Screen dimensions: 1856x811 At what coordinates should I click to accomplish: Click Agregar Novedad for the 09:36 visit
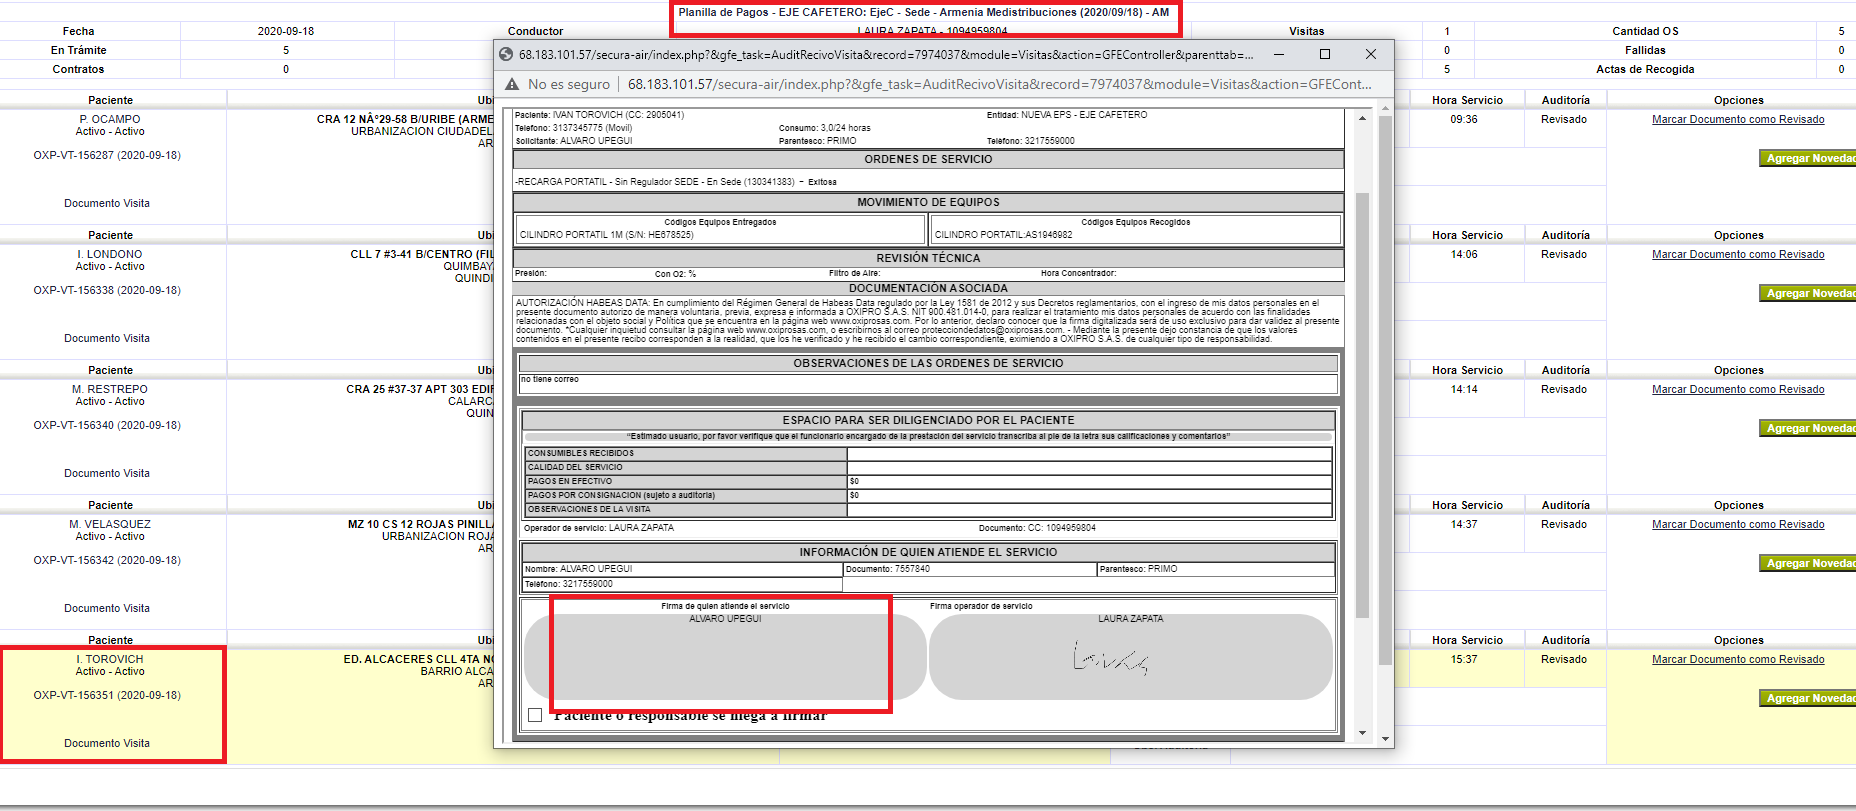(x=1808, y=158)
